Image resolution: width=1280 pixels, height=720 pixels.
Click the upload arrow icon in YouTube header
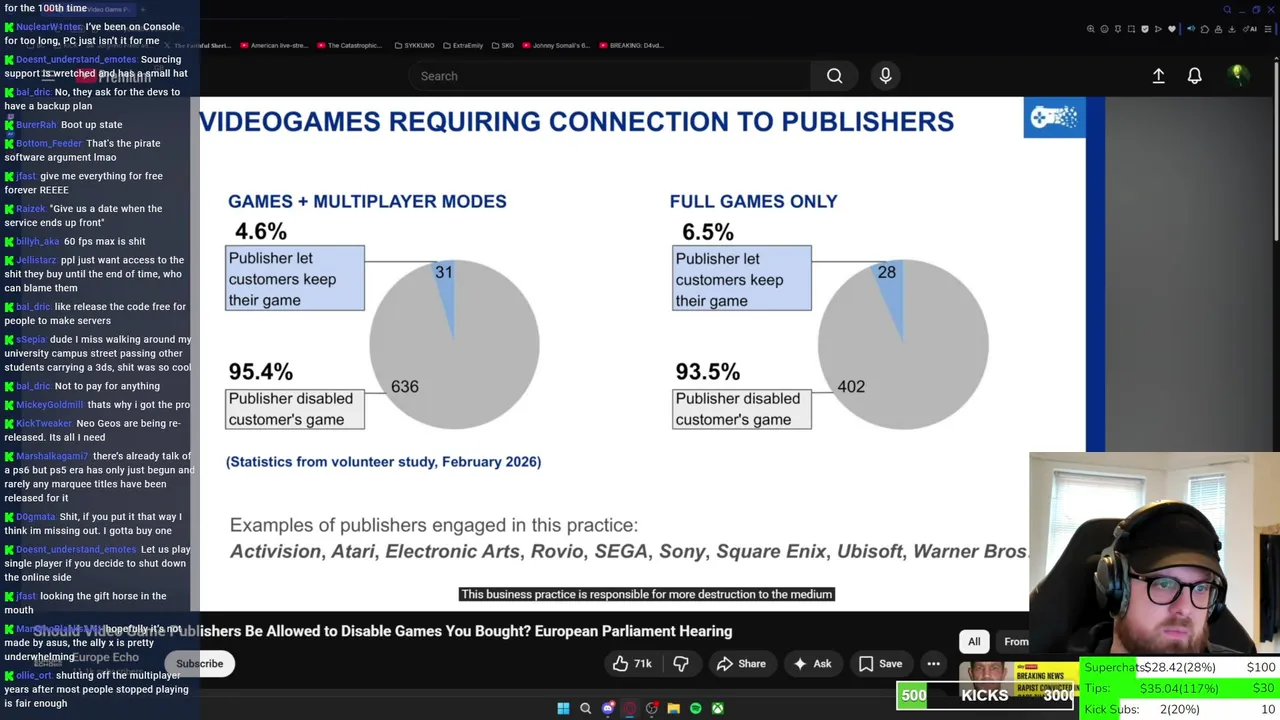click(x=1158, y=76)
